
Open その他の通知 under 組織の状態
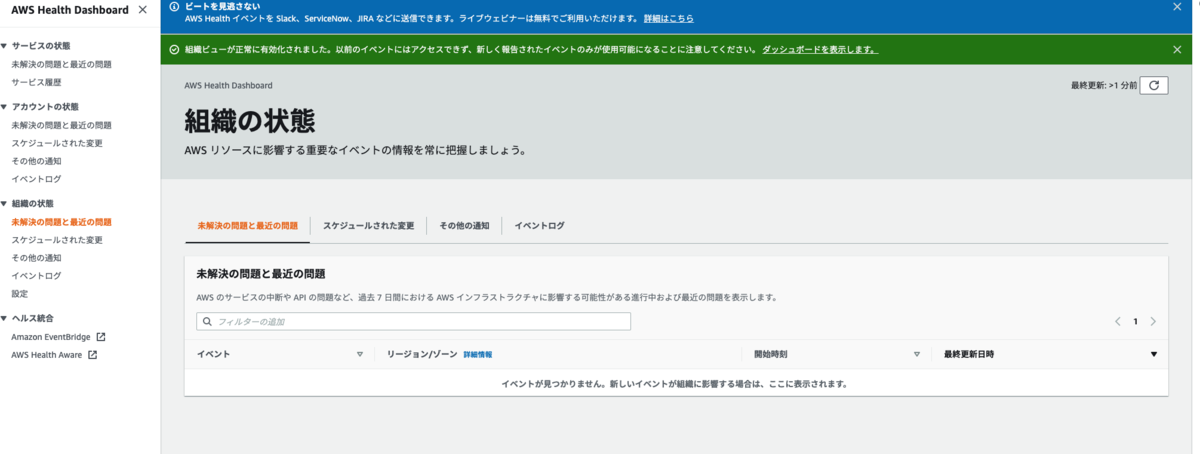[36, 258]
